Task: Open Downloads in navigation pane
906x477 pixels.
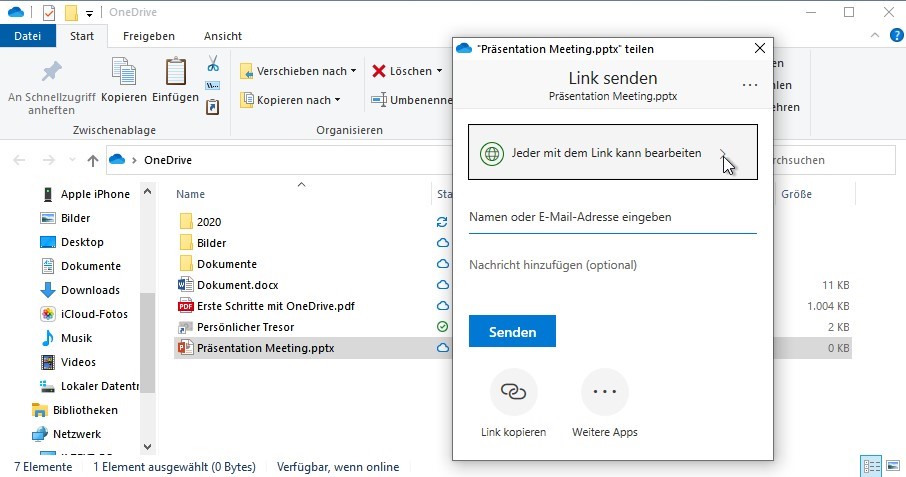Action: 80,290
